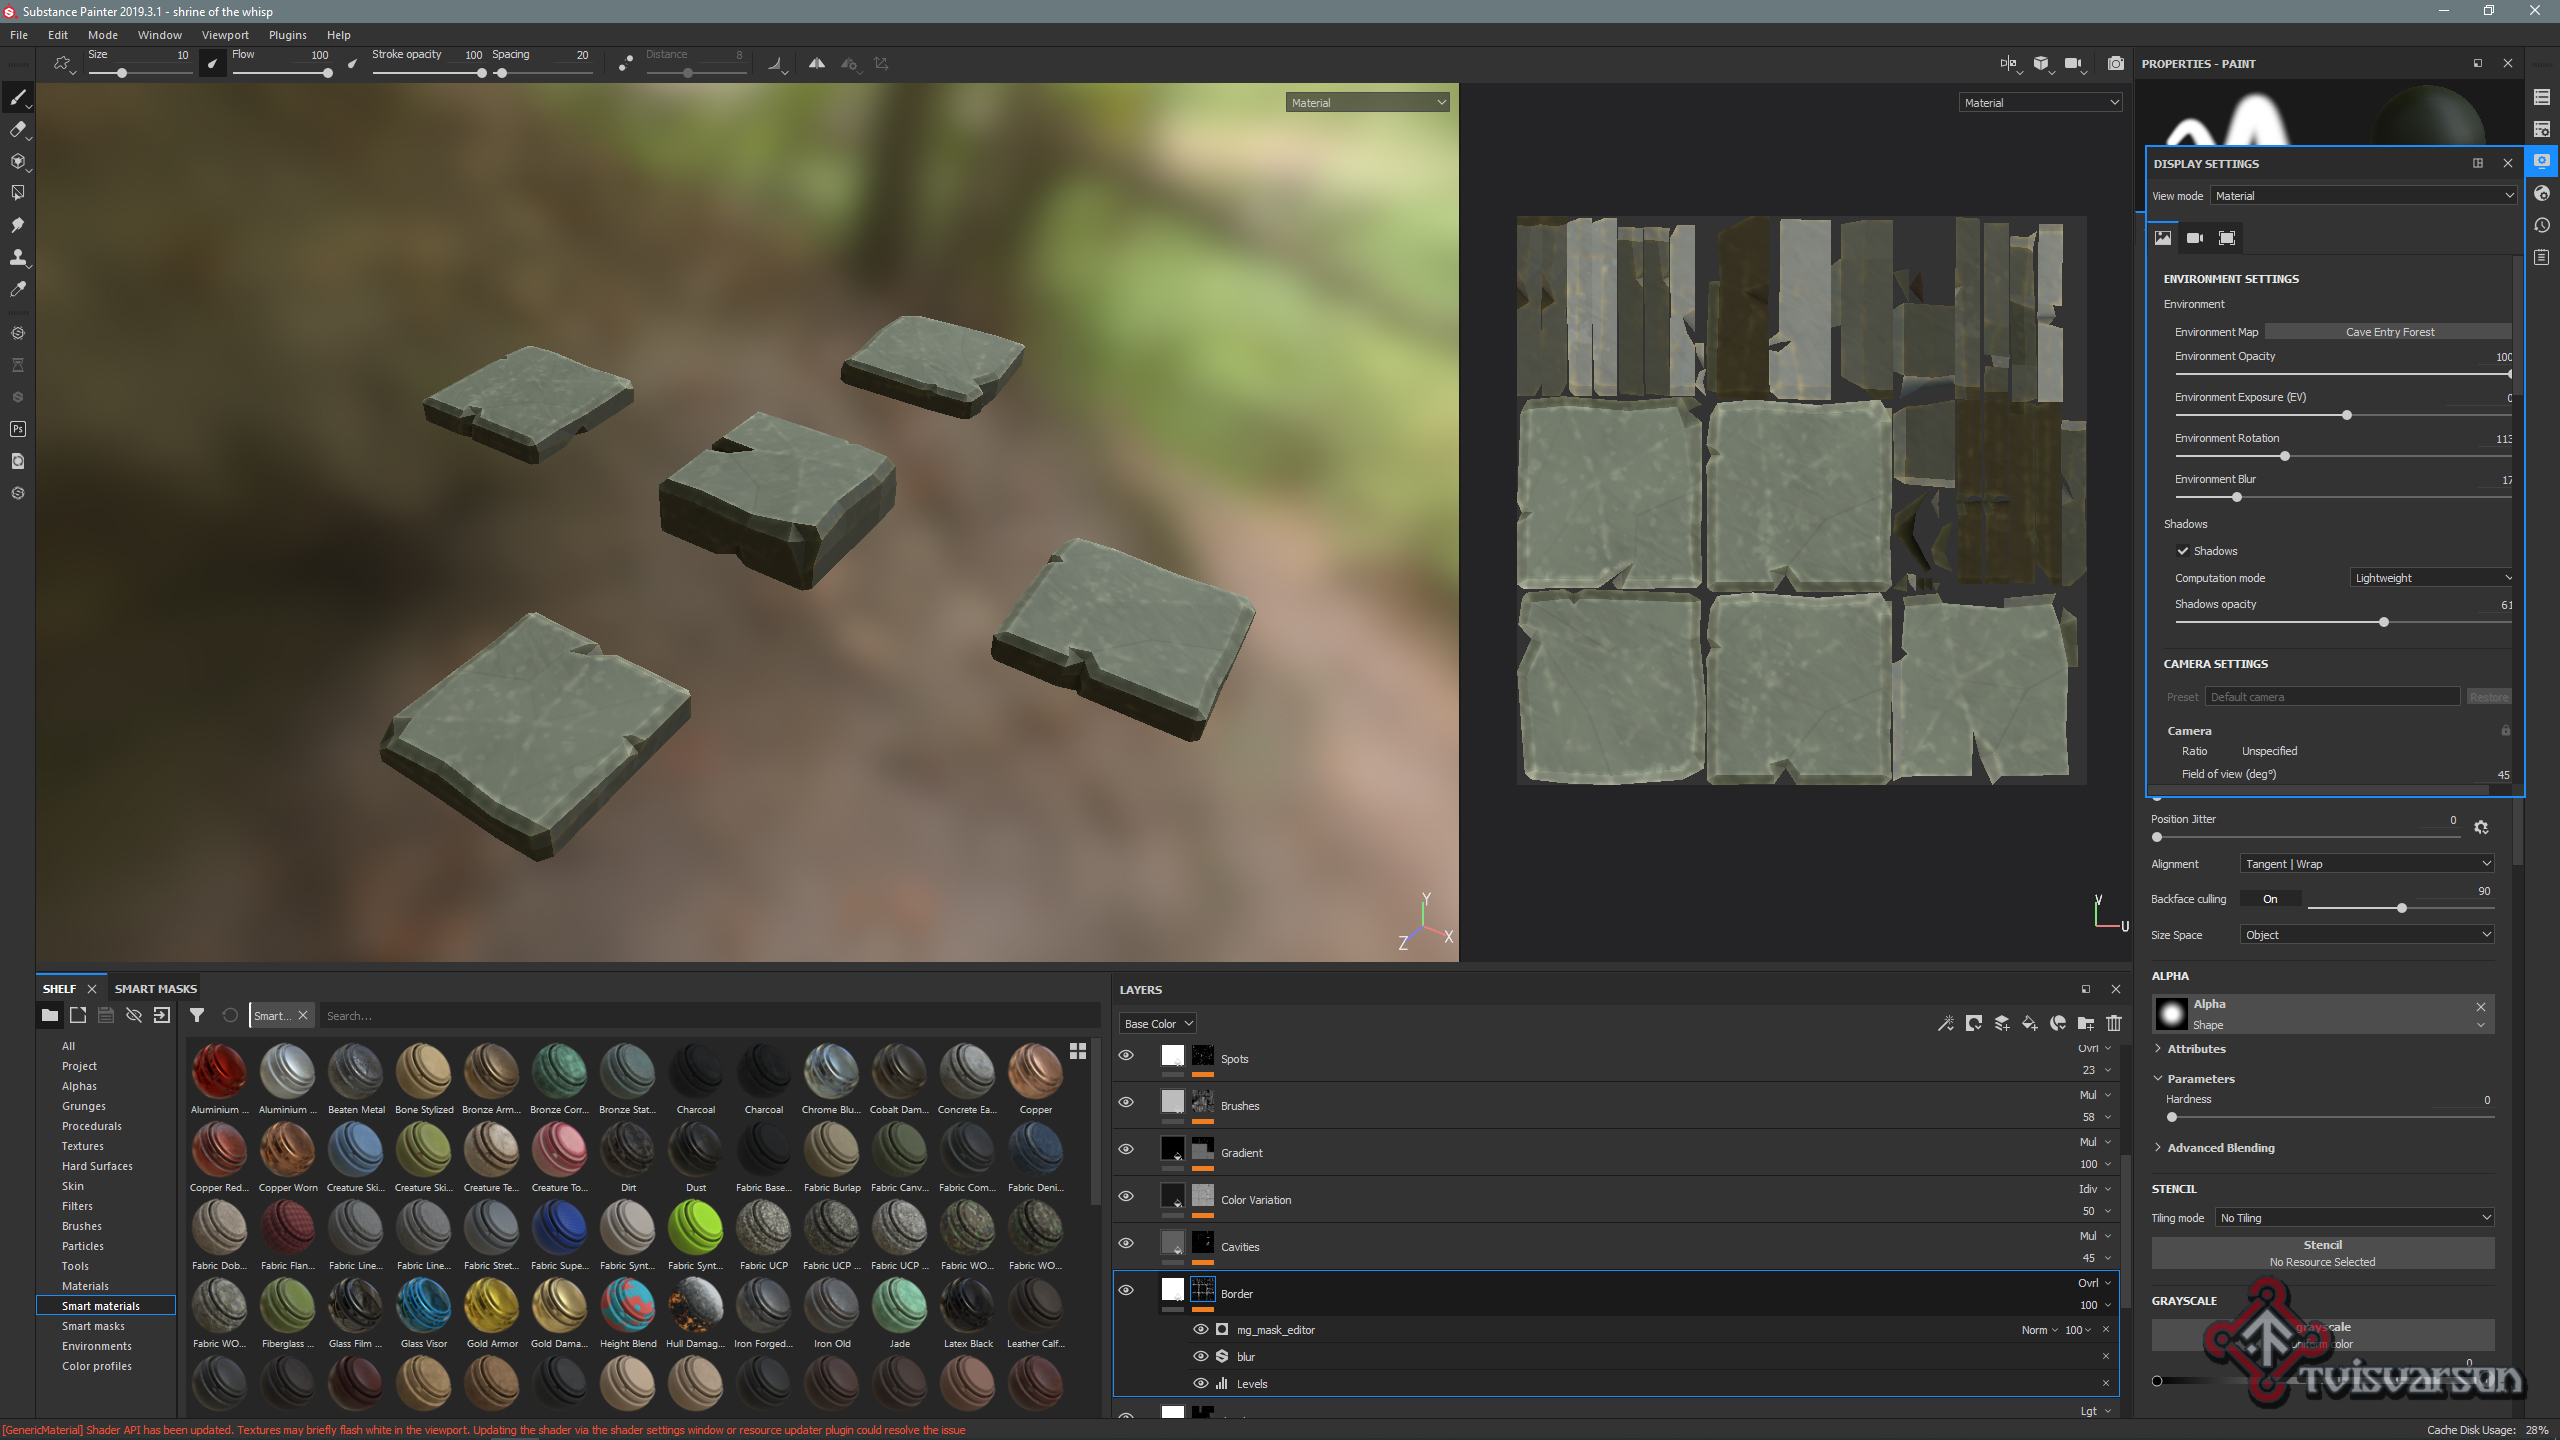Click the add folder icon in Layers
This screenshot has height=1440, width=2560.
[x=2085, y=1023]
